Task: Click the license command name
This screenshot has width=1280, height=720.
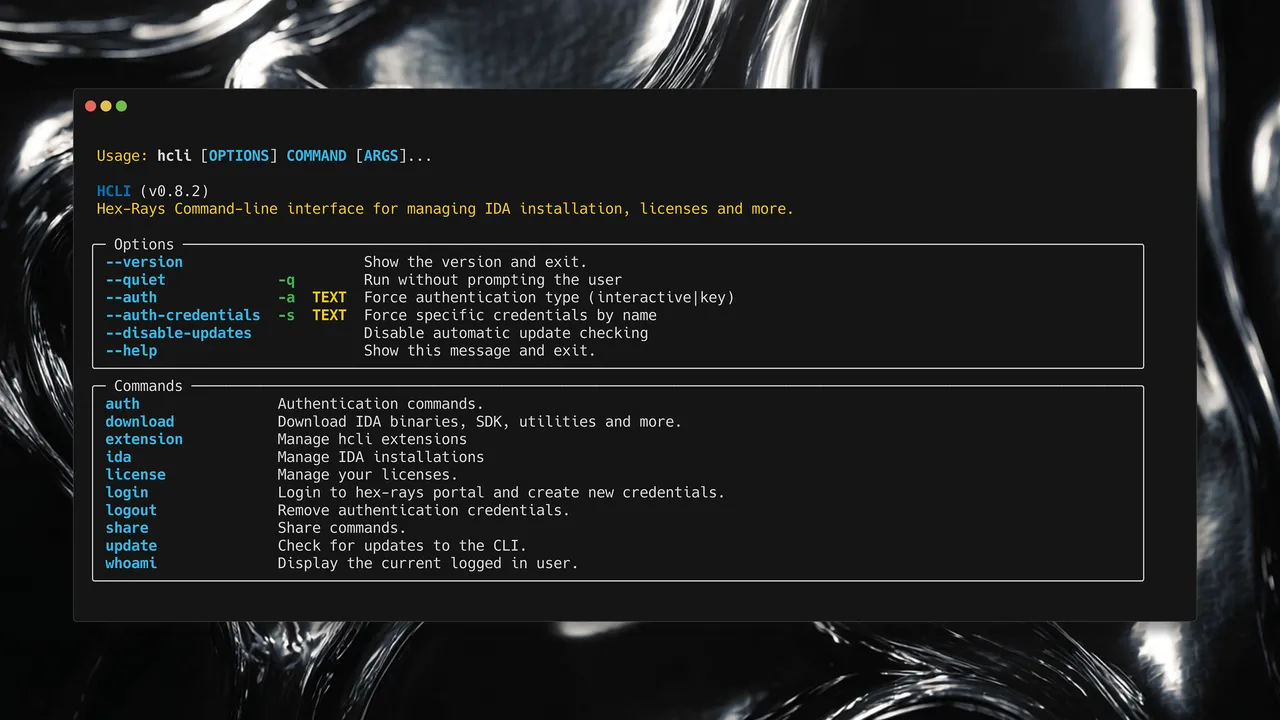Action: click(x=136, y=475)
